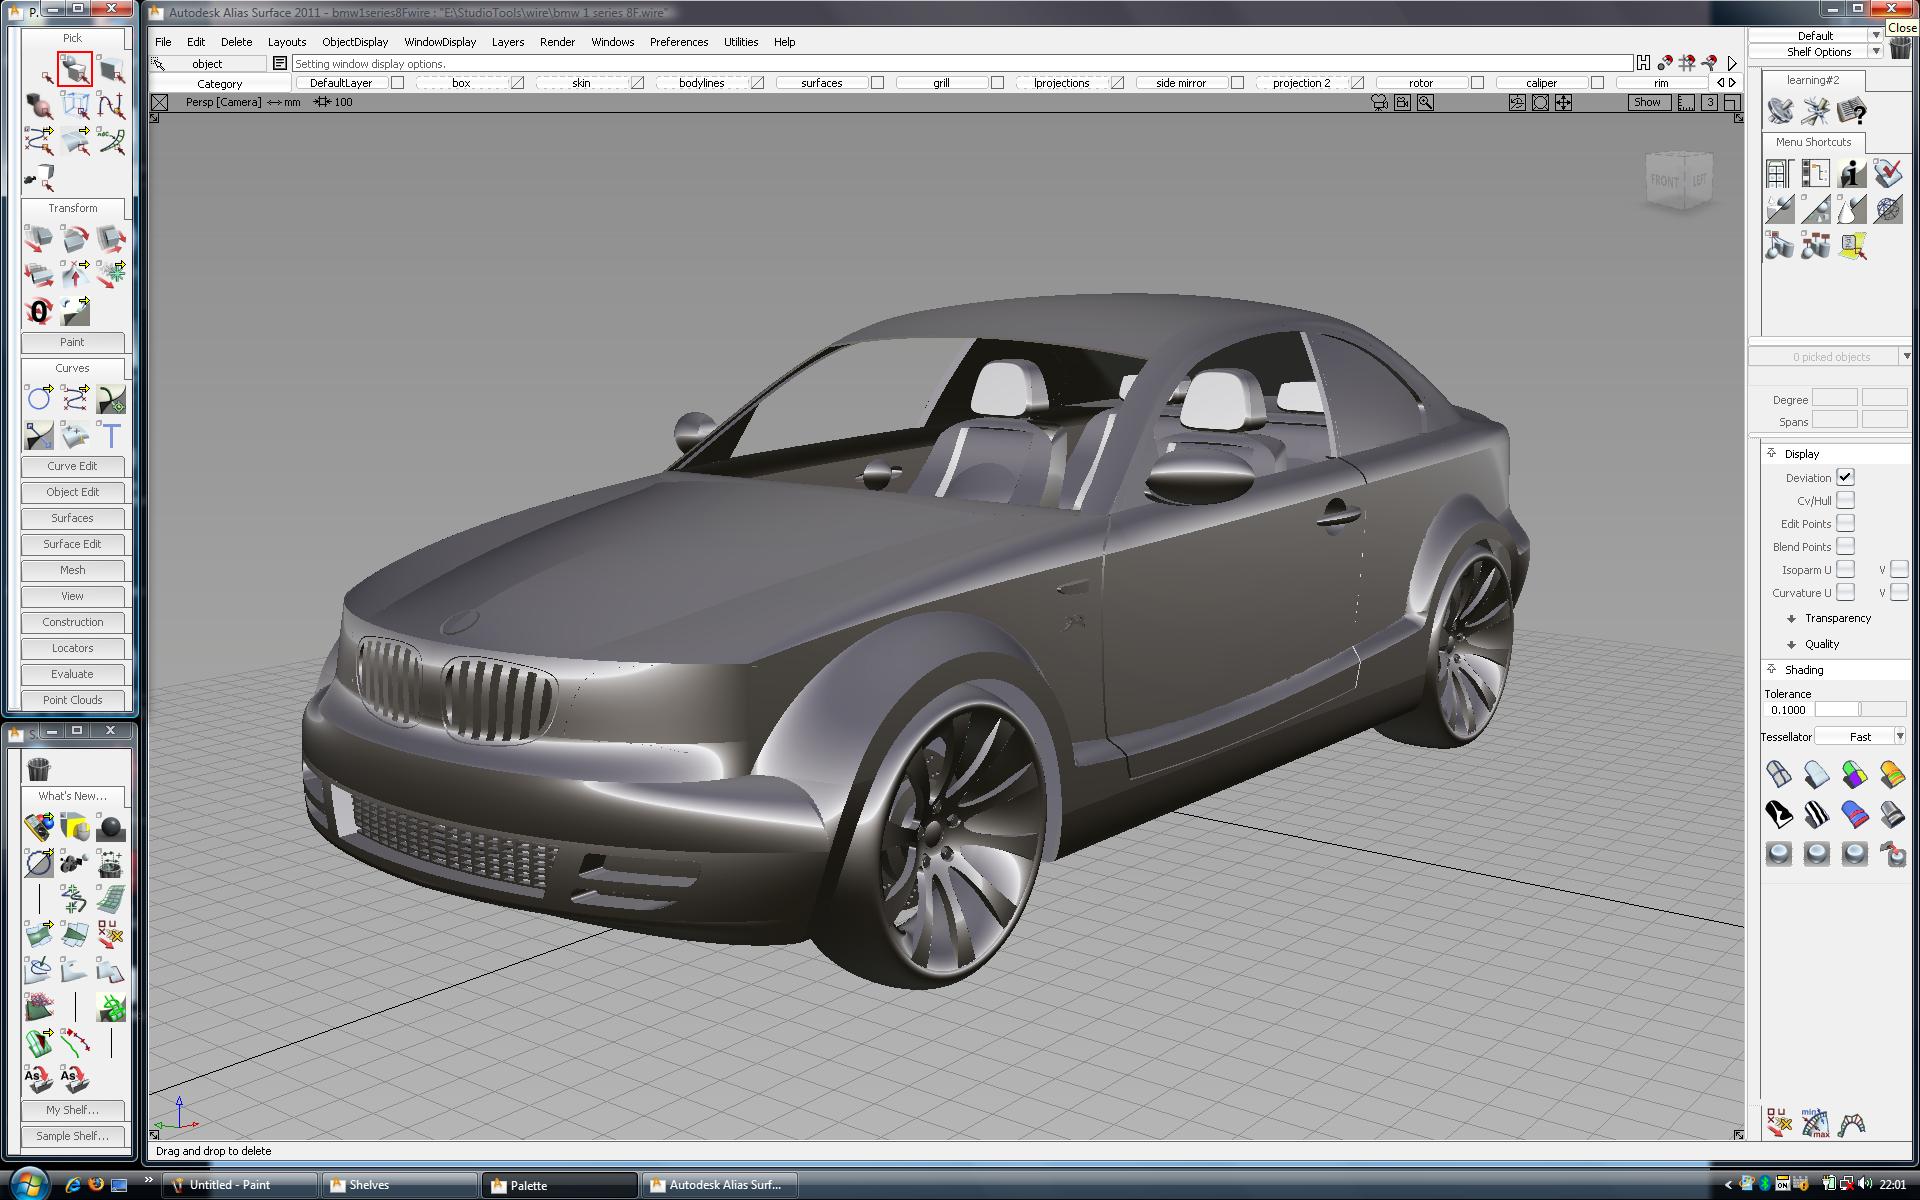Click the Circle curve tool
Image resolution: width=1920 pixels, height=1200 pixels.
pyautogui.click(x=39, y=398)
